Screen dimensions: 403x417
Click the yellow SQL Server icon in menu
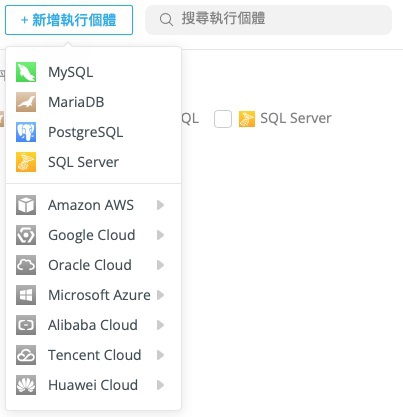(26, 162)
